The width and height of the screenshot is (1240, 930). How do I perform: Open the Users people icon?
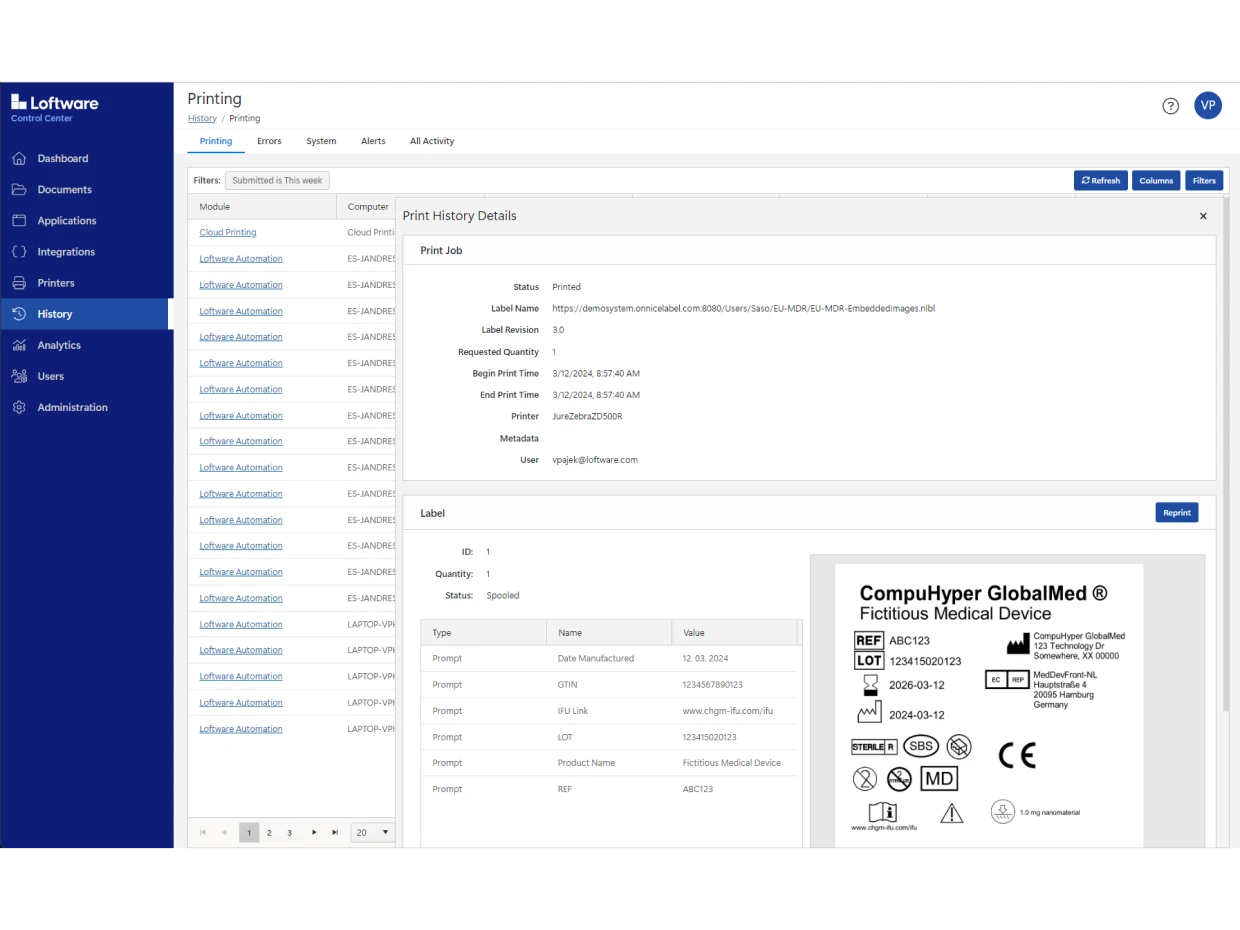19,376
